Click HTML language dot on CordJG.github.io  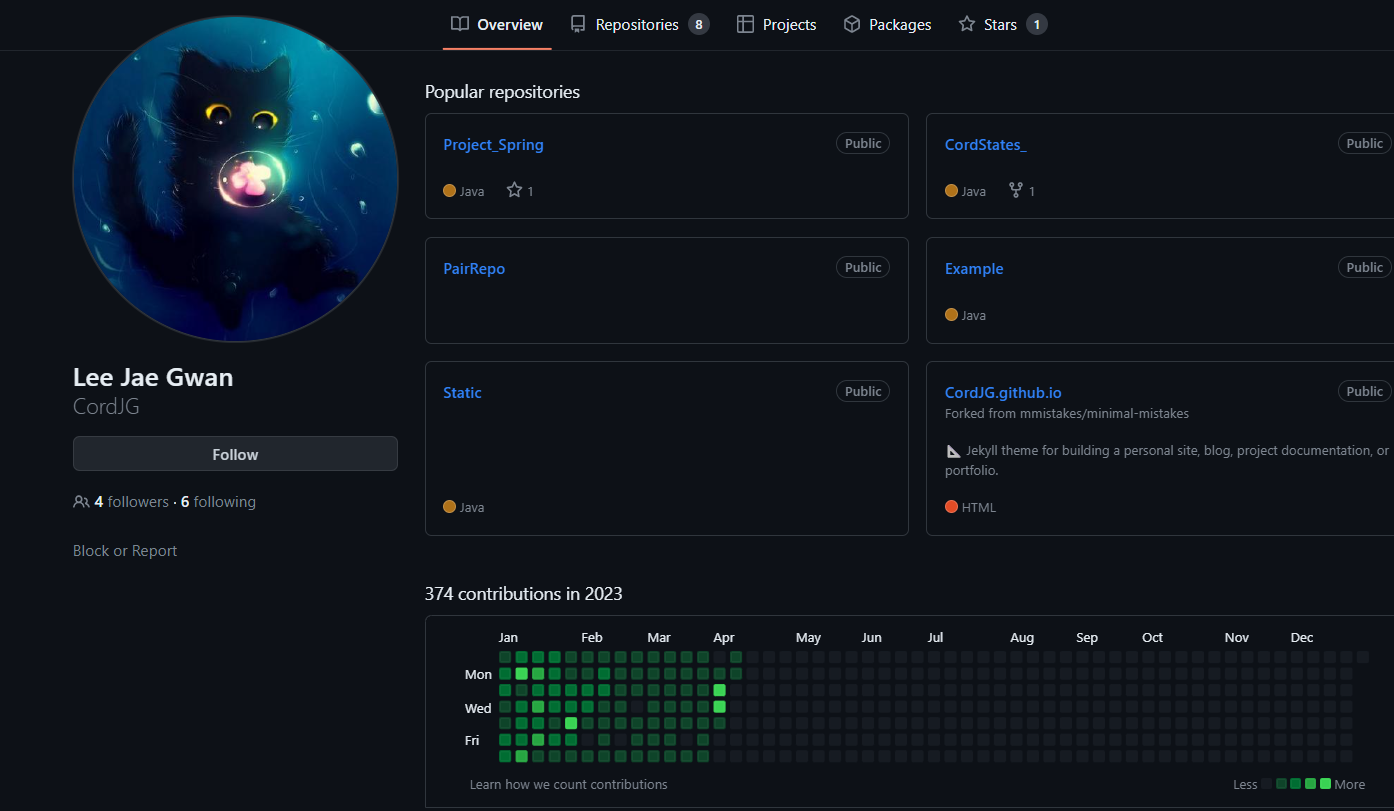click(952, 507)
